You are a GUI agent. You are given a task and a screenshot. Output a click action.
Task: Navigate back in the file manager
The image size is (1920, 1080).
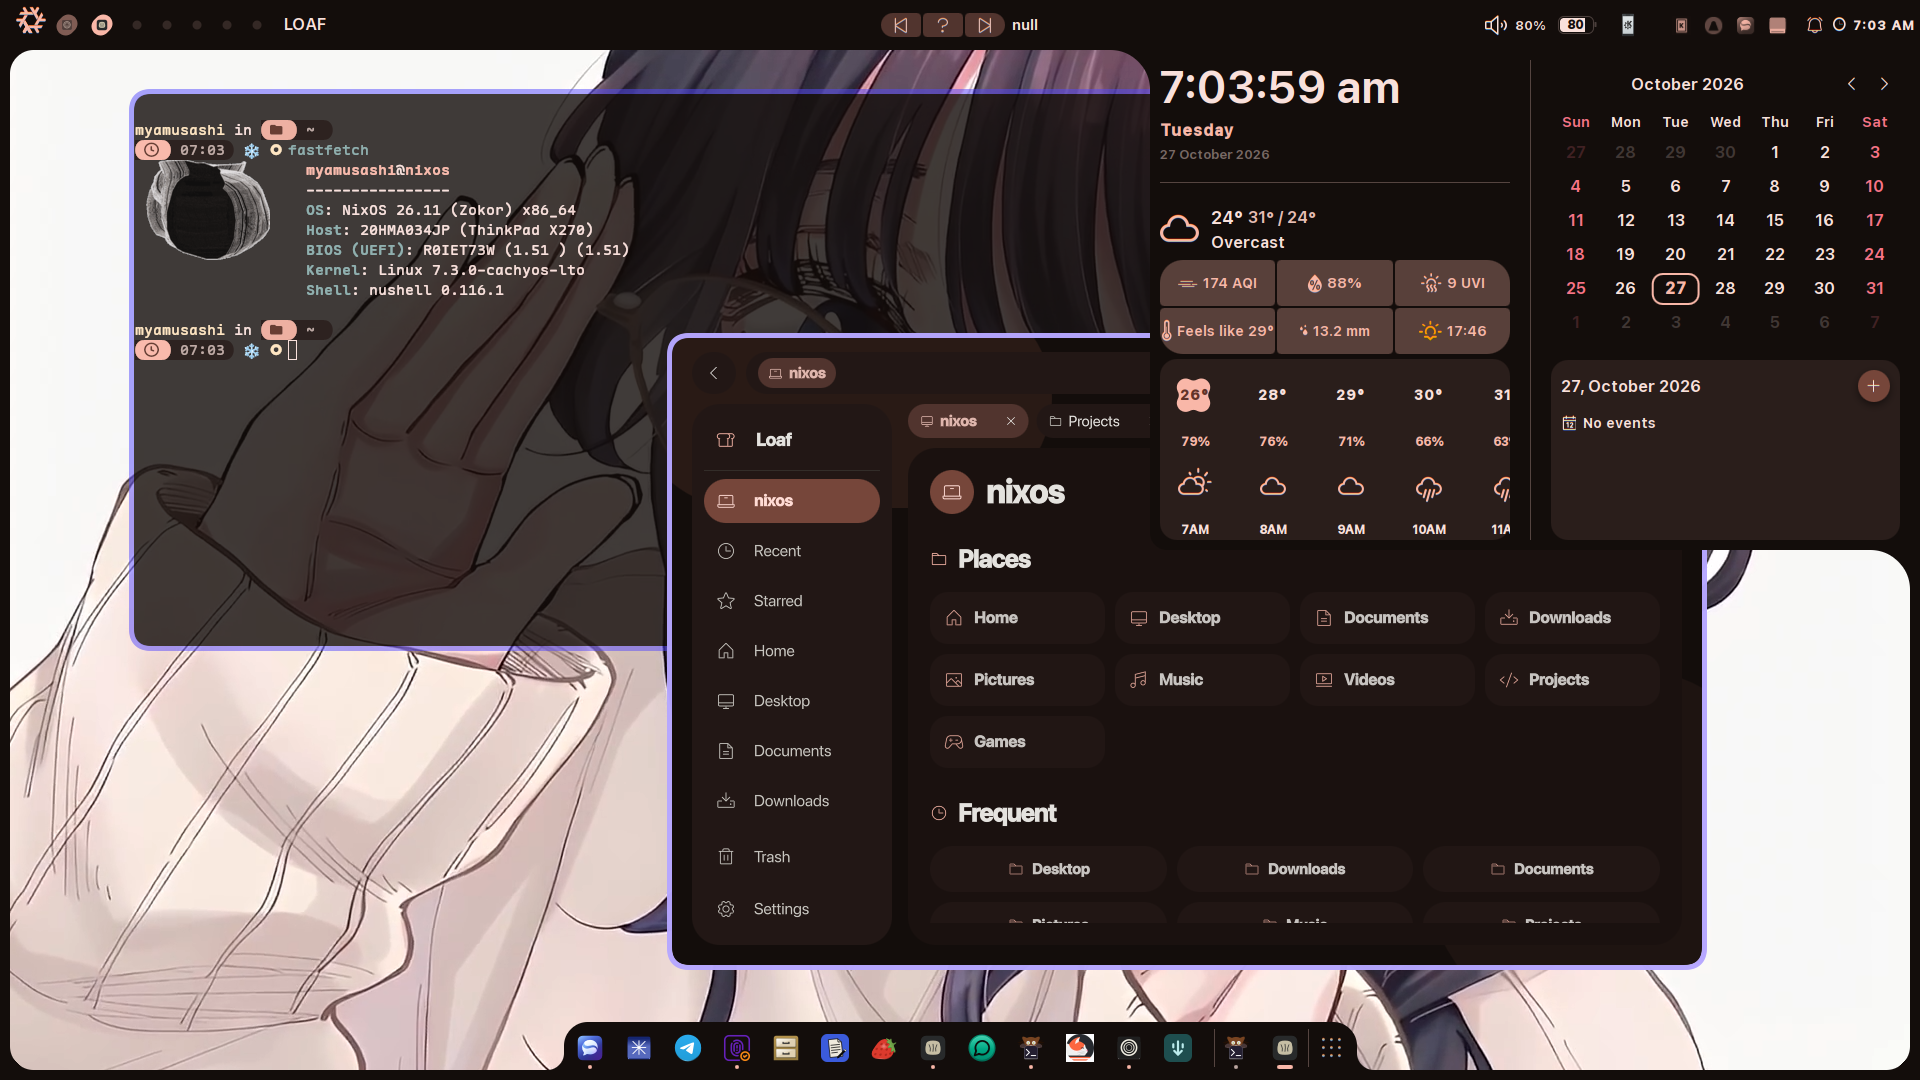[x=714, y=373]
